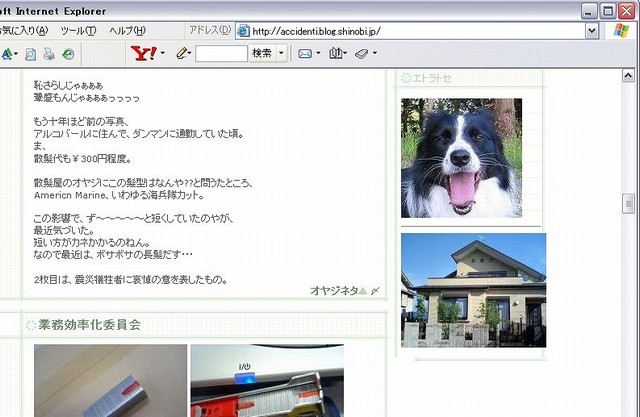This screenshot has height=417, width=640.
Task: Focus the Yahoo toolbar search box
Action: [221, 53]
